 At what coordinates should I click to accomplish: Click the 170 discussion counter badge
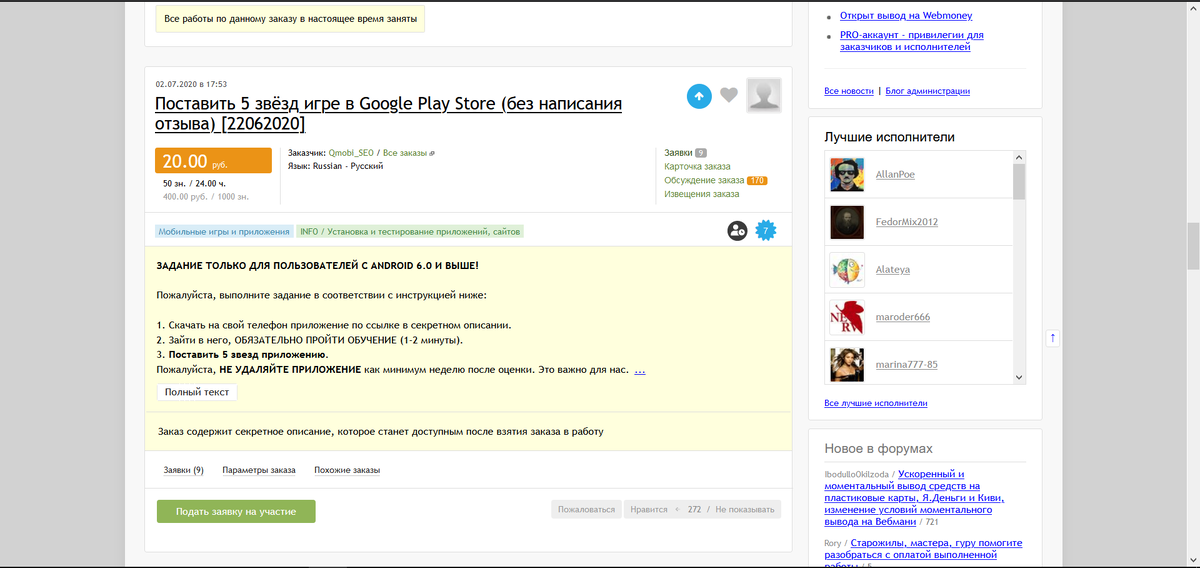point(757,180)
